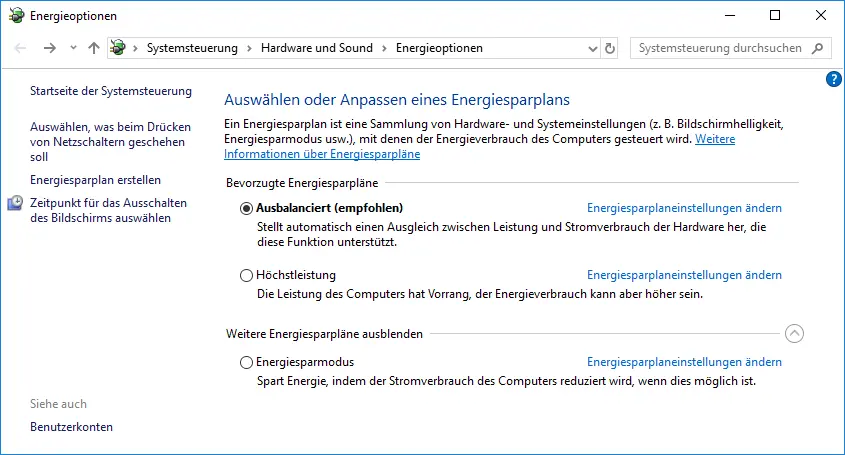This screenshot has width=845, height=455.
Task: Change plan settings for Höchstleistung
Action: pos(684,275)
